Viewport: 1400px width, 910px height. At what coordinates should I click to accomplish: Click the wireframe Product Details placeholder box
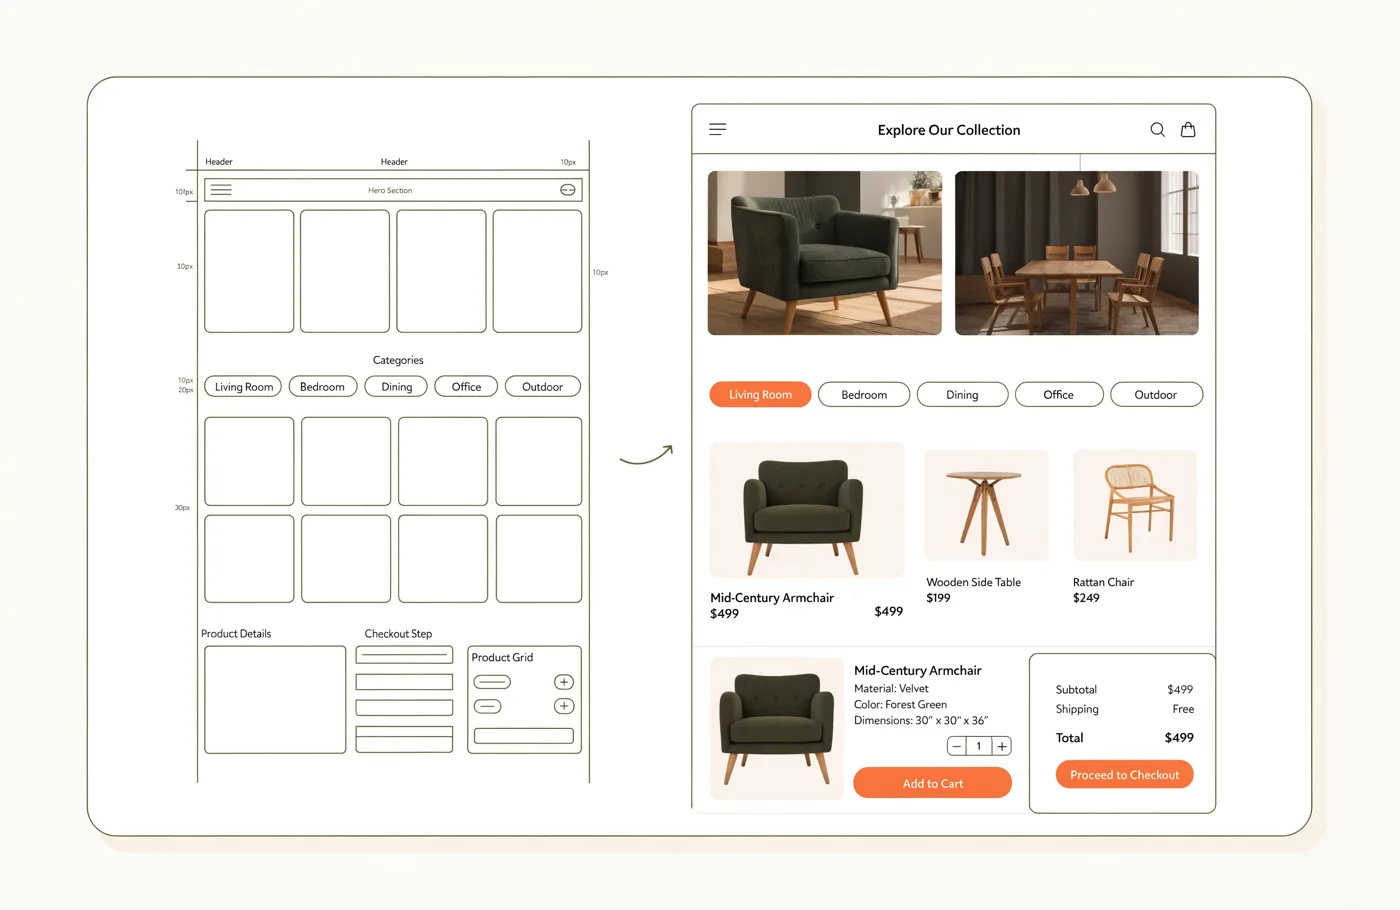(x=275, y=699)
